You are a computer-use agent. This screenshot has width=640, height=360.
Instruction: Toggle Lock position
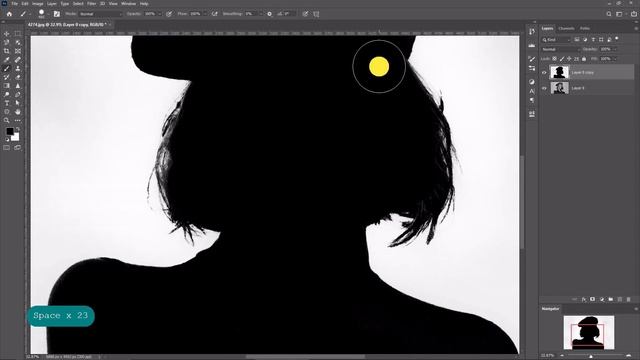pyautogui.click(x=569, y=59)
